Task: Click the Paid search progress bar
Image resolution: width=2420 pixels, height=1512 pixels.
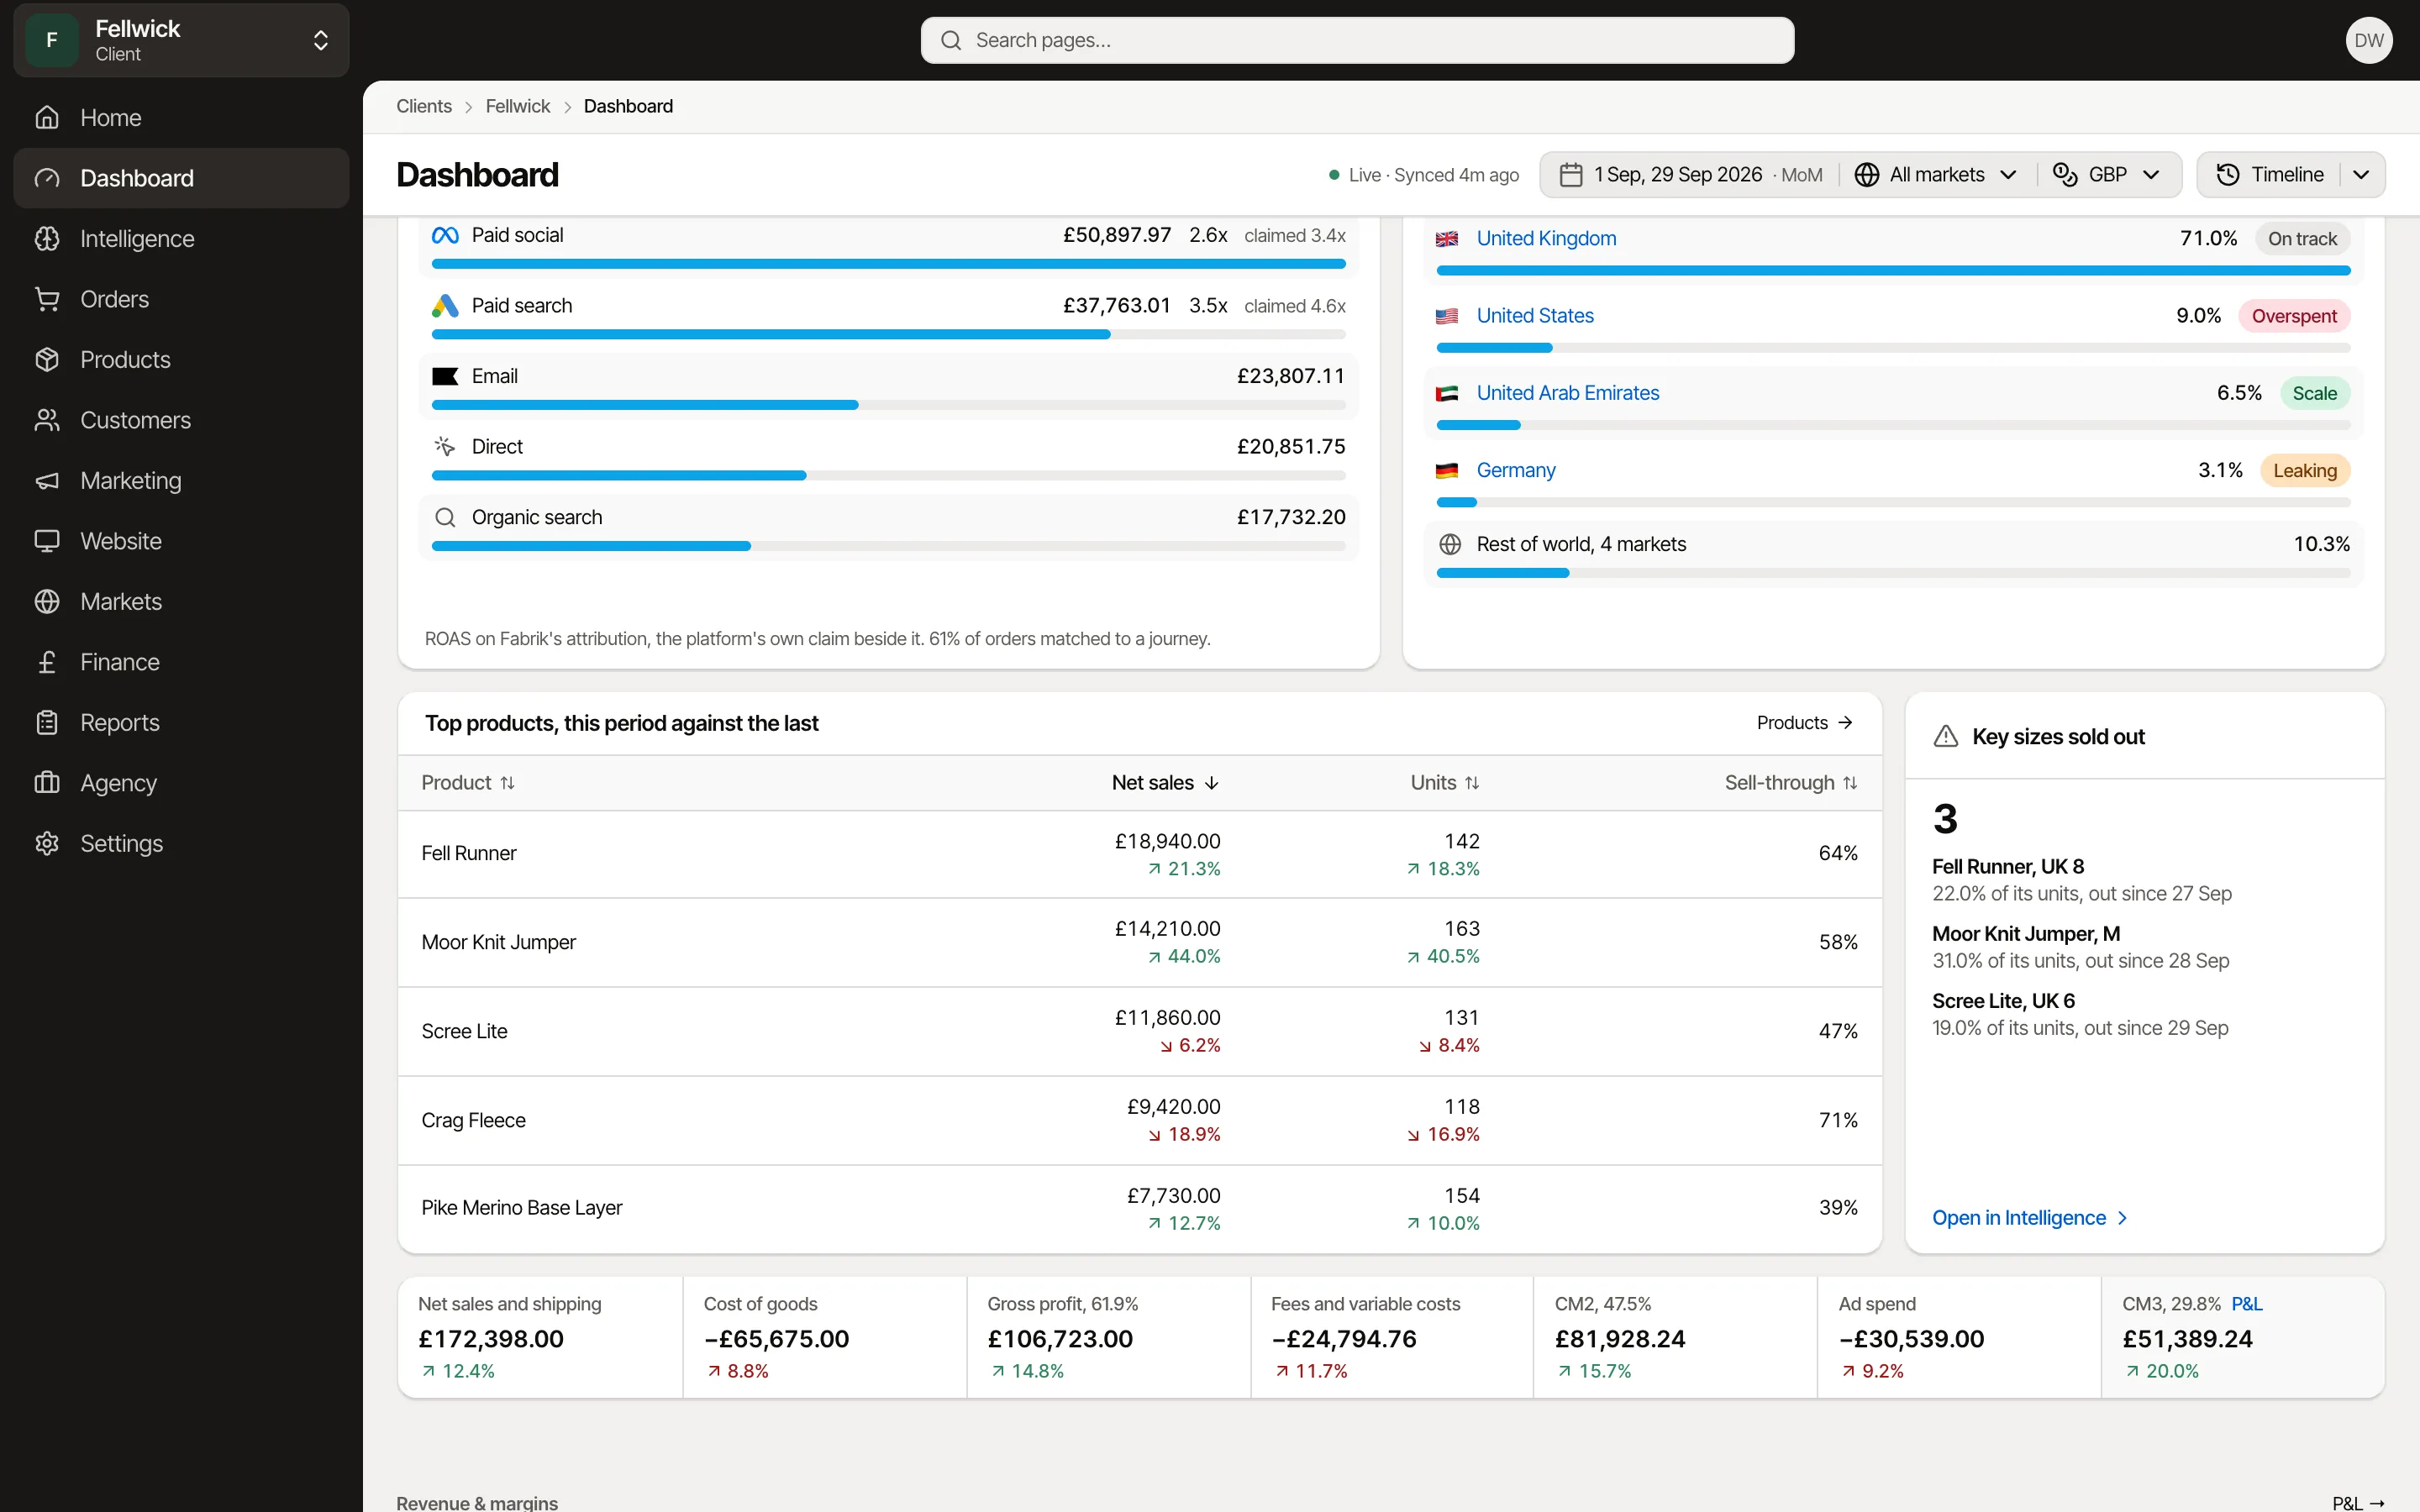Action: pyautogui.click(x=888, y=335)
